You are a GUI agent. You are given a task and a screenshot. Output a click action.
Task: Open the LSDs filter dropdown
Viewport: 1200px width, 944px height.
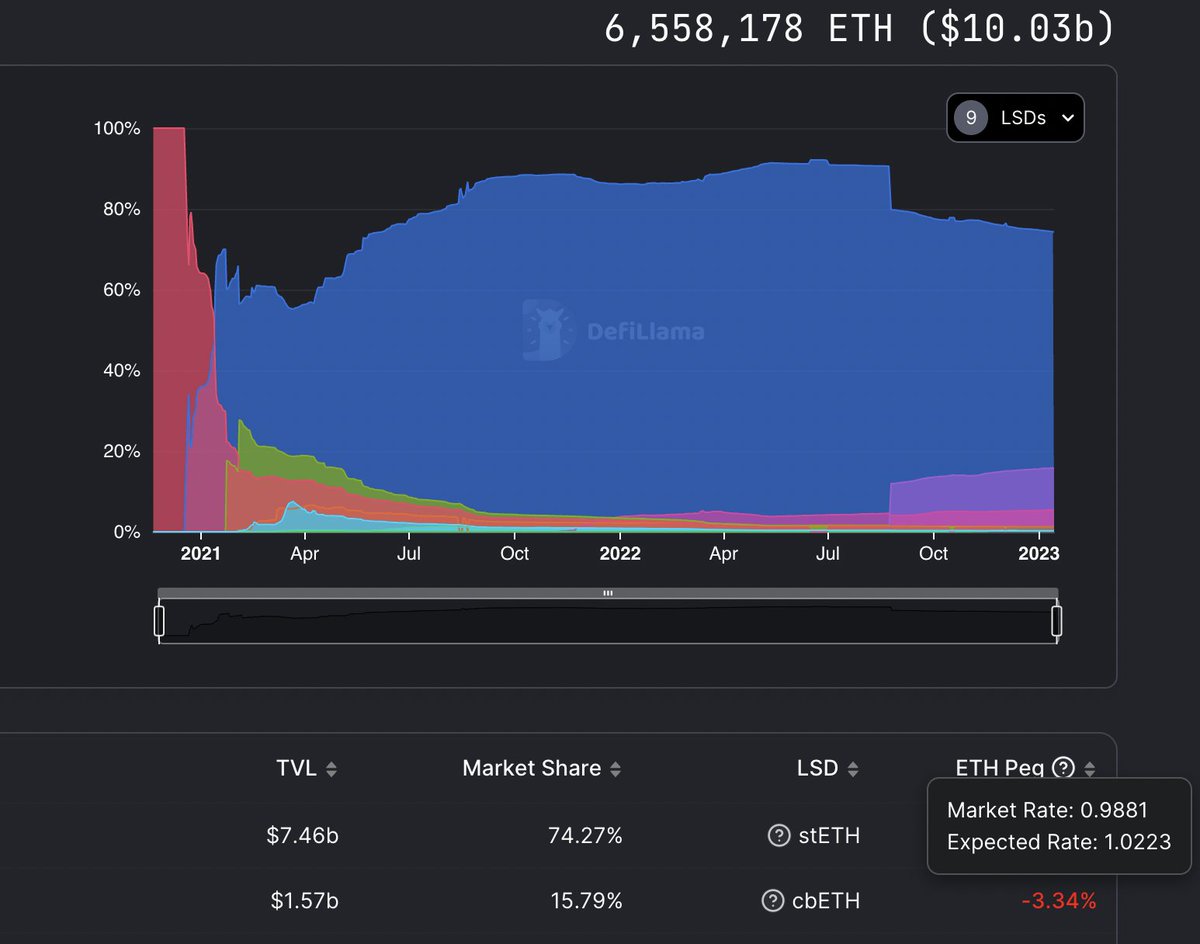click(1015, 117)
